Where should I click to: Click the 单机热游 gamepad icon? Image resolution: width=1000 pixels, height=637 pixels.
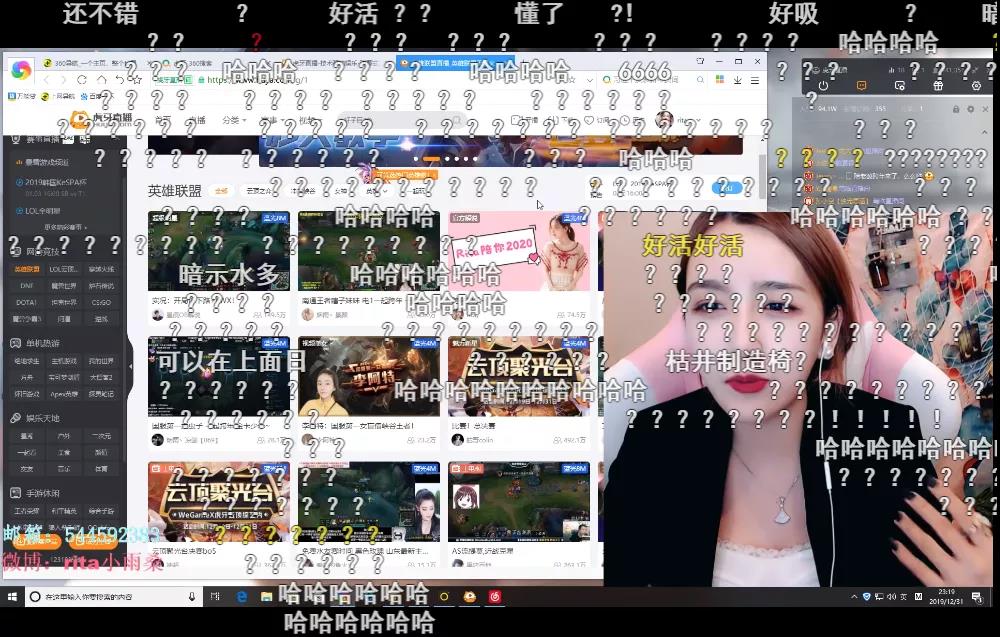pyautogui.click(x=15, y=343)
